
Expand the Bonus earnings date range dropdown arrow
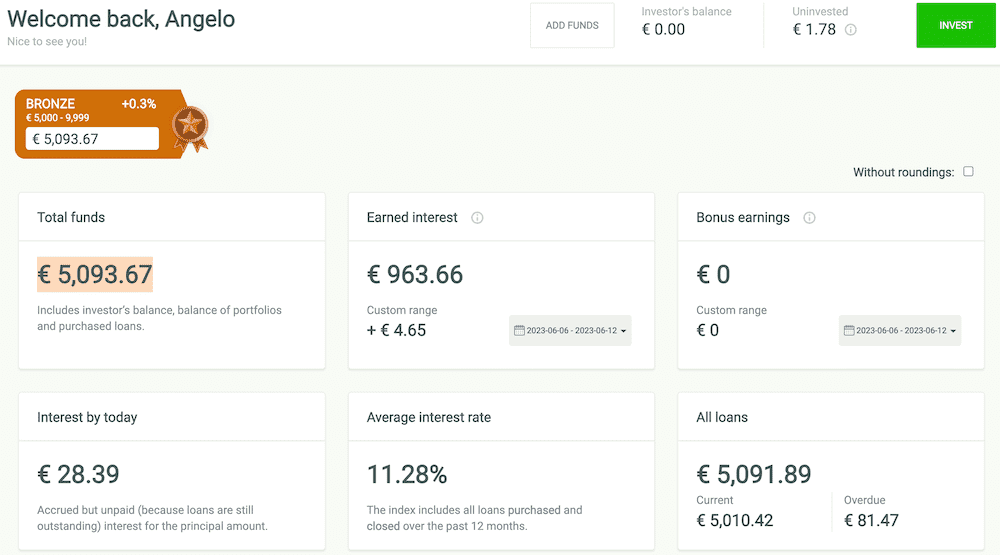coord(953,331)
